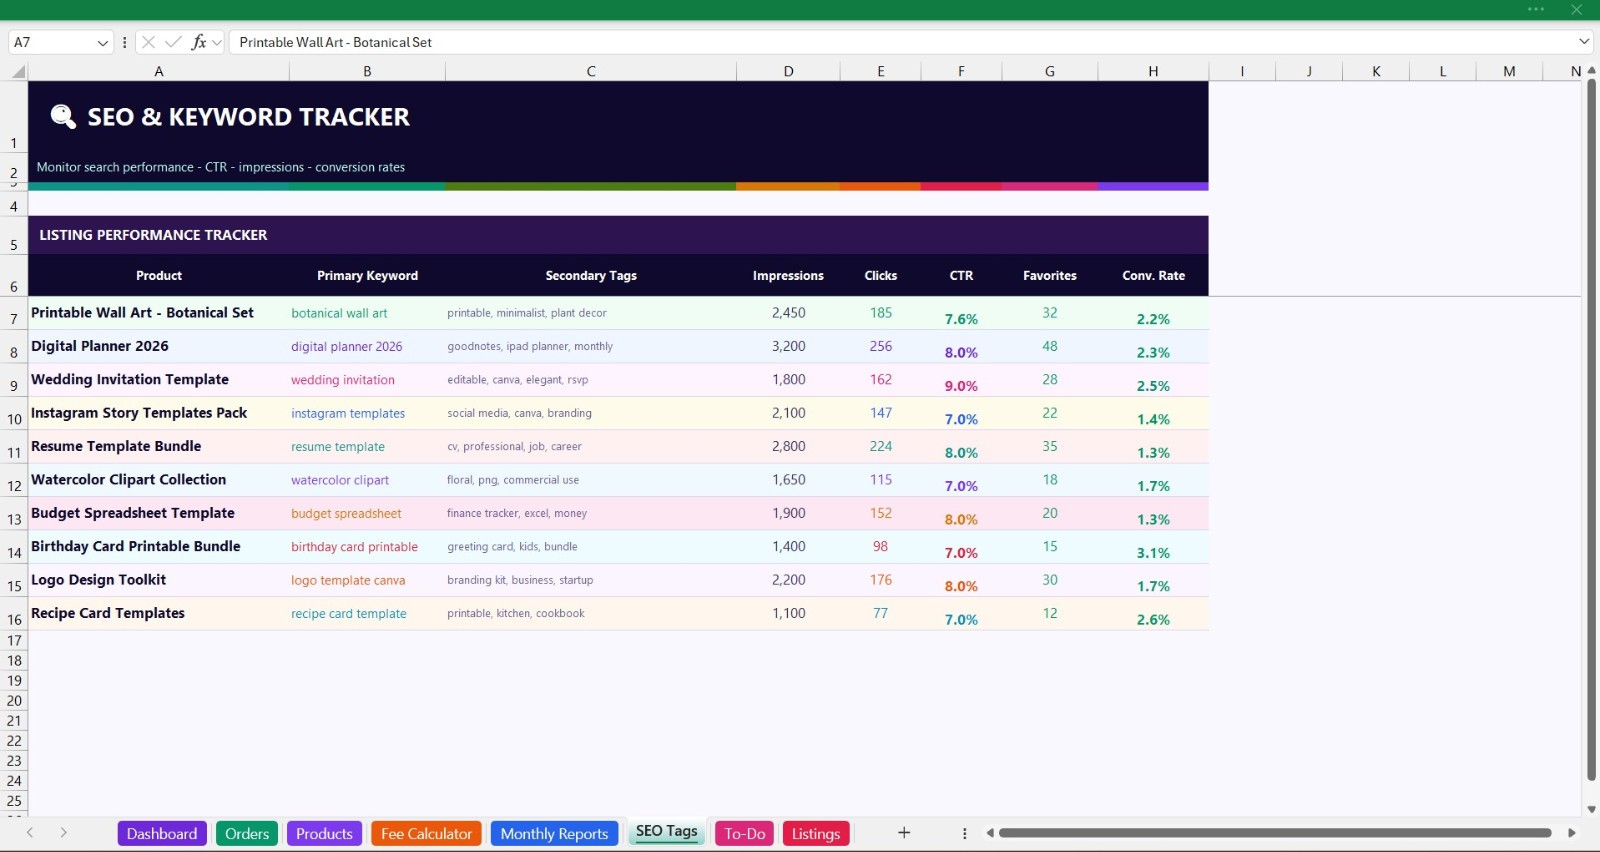Viewport: 1600px width, 852px height.
Task: Click the vertical scrollbar thumb
Action: pyautogui.click(x=1591, y=430)
